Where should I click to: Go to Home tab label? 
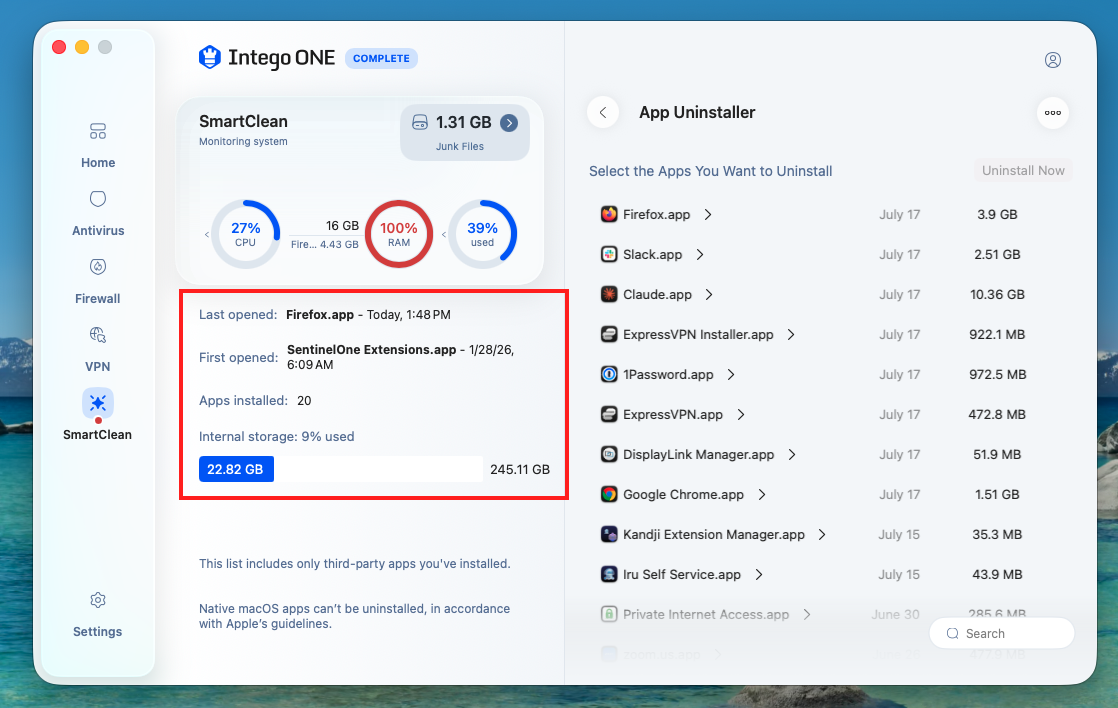(98, 163)
